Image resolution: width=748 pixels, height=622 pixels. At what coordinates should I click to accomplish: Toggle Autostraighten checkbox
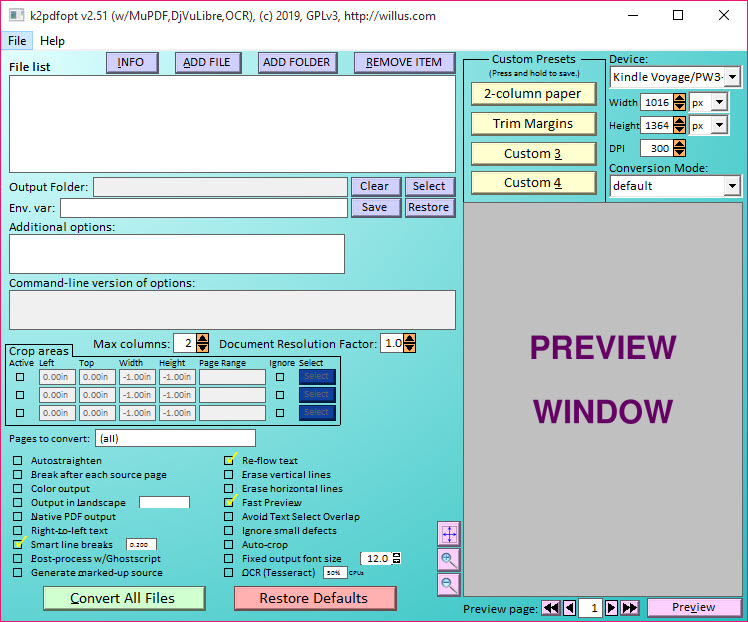(18, 461)
